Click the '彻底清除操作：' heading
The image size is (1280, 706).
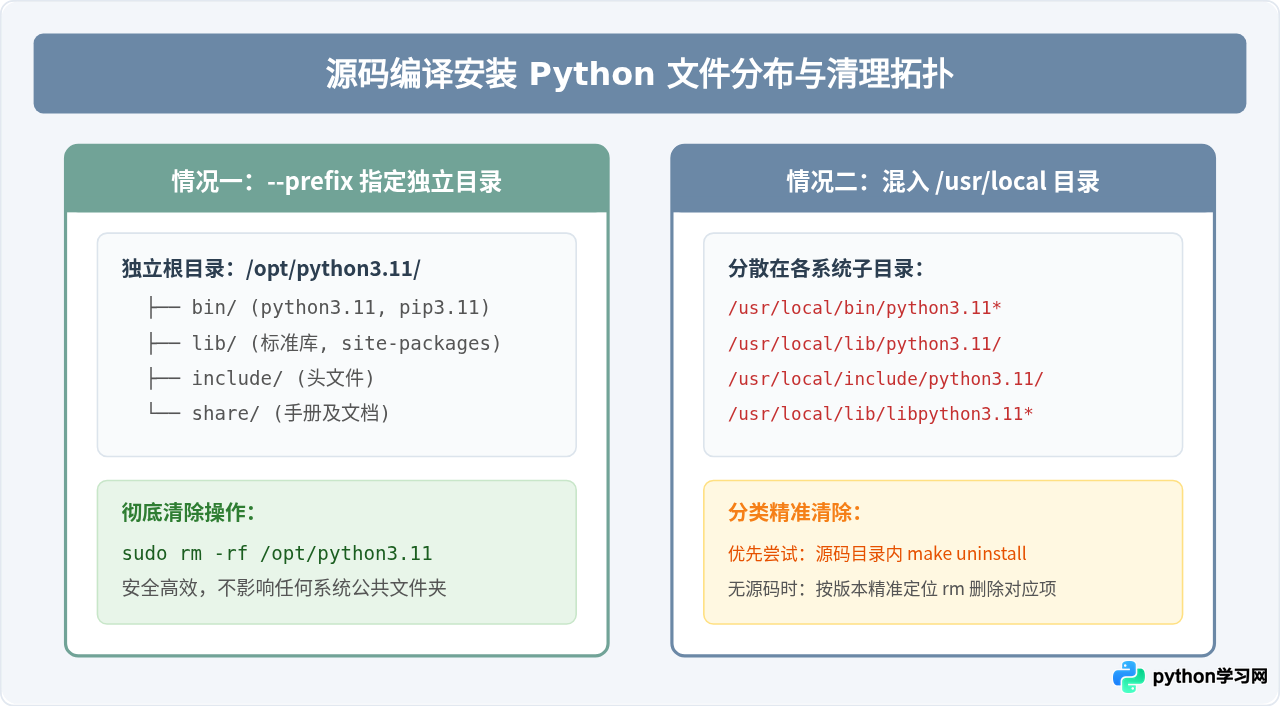tap(189, 513)
